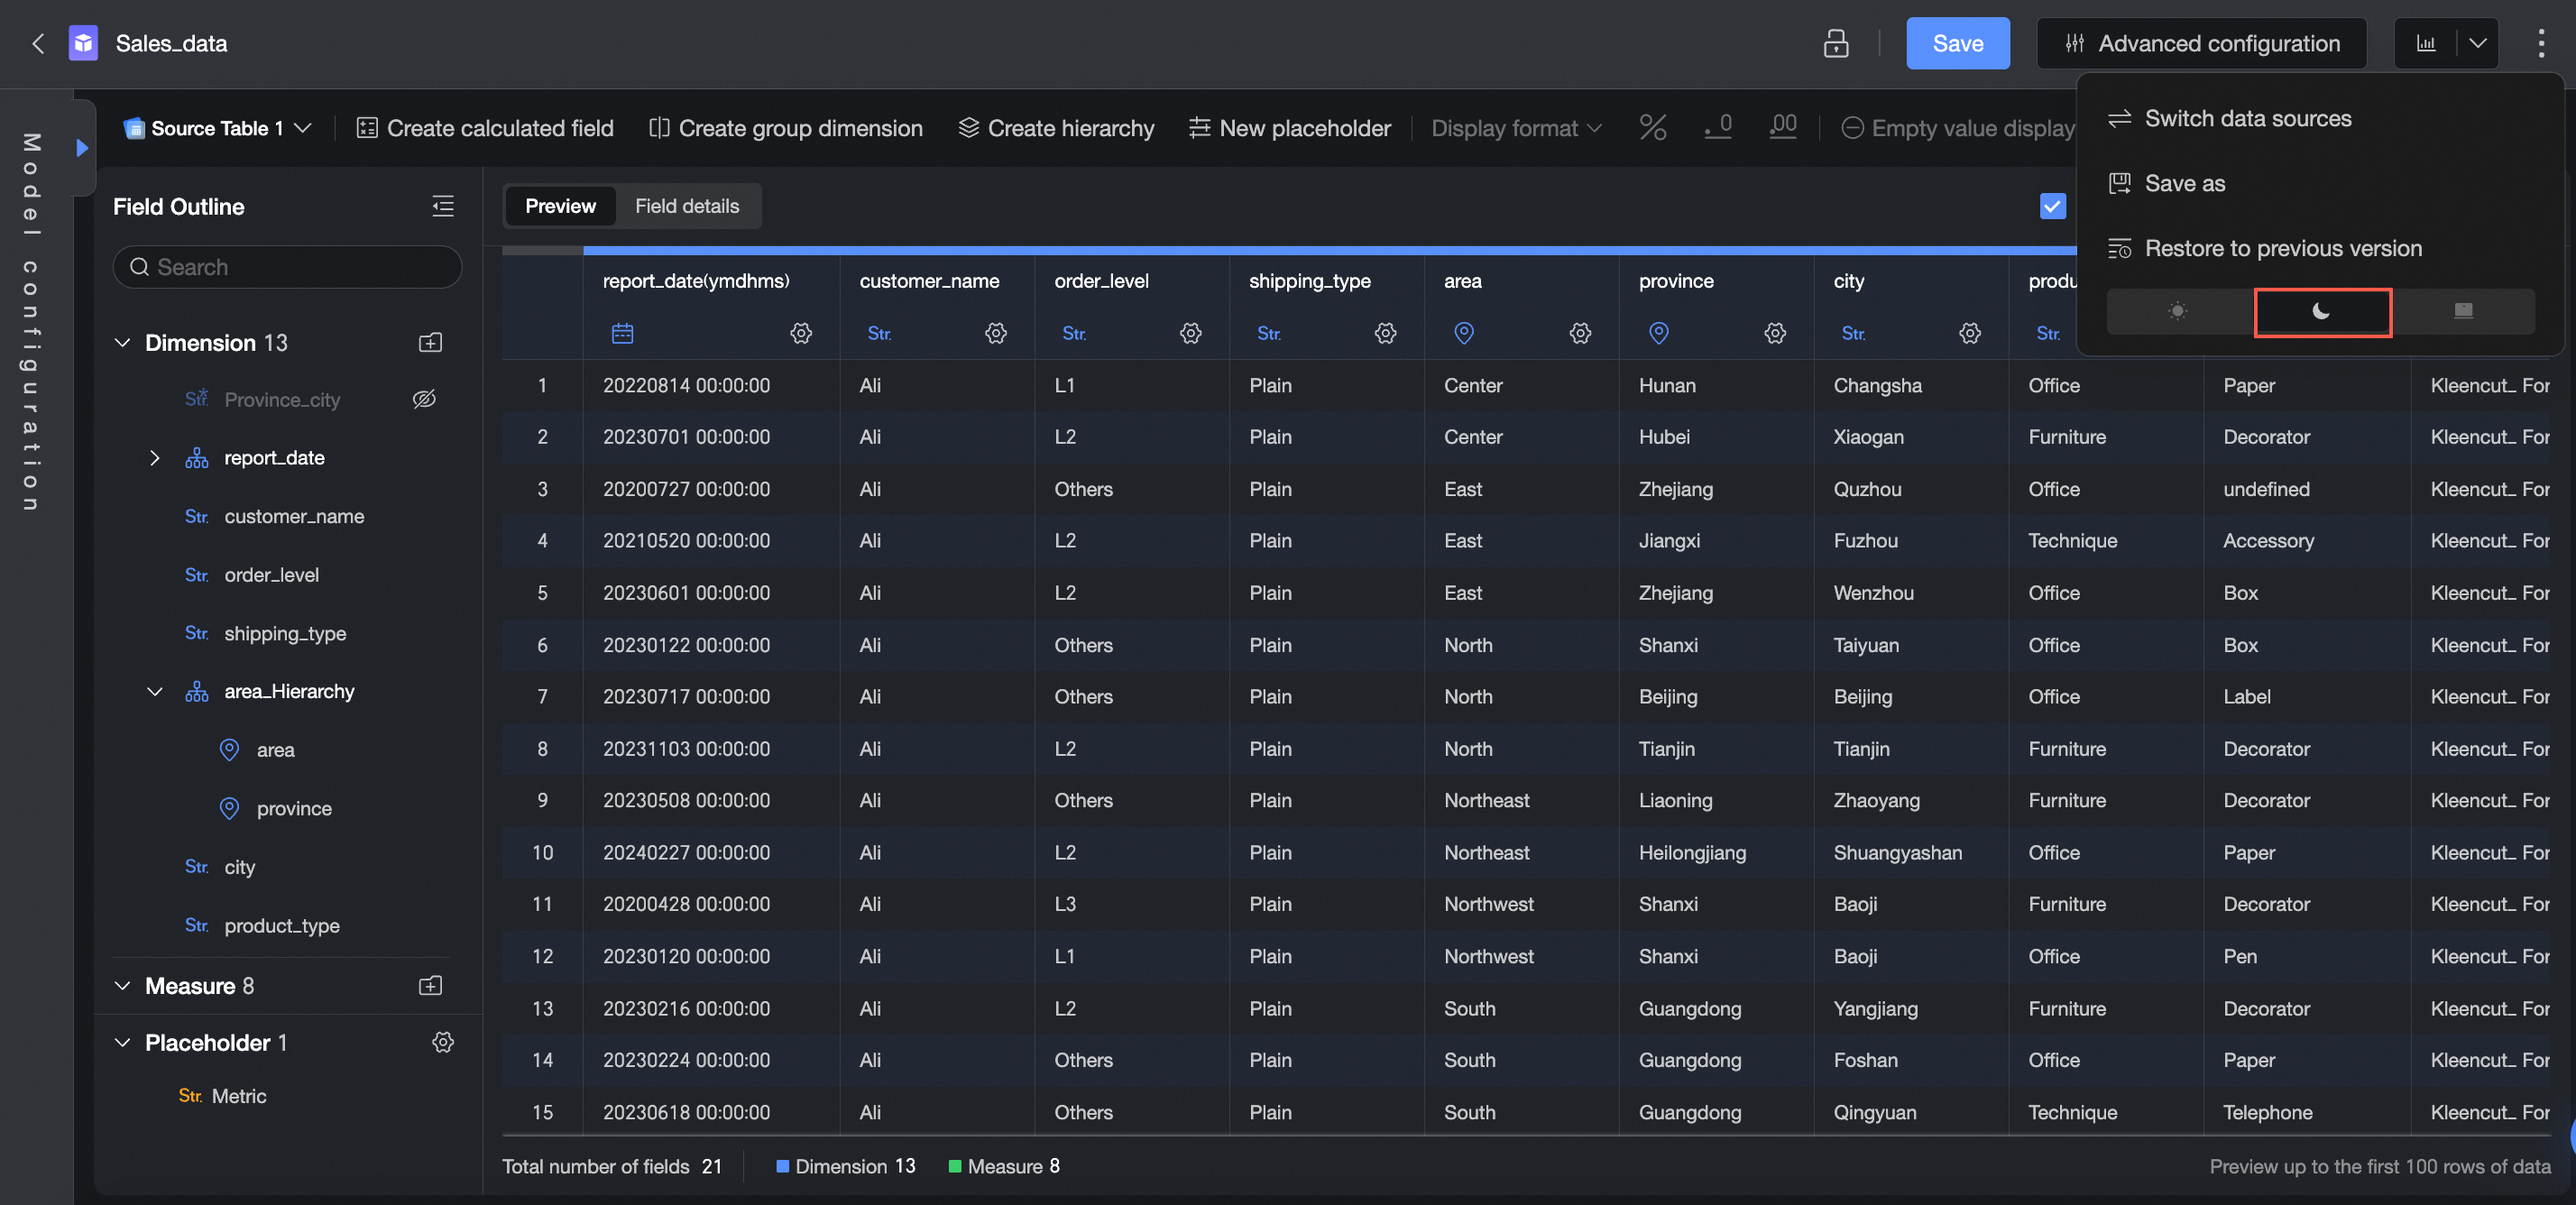Click the vertical three-dot more menu
Screen dimensions: 2576x1205
pyautogui.click(x=2540, y=44)
